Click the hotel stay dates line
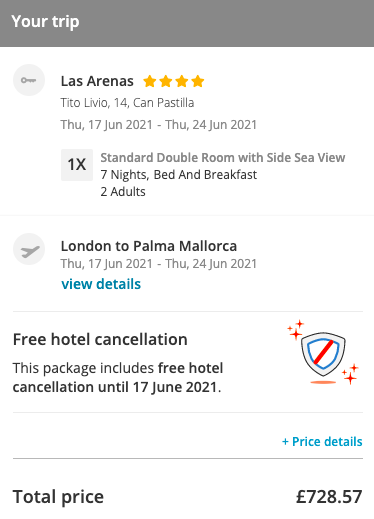Image resolution: width=374 pixels, height=519 pixels. [x=159, y=125]
